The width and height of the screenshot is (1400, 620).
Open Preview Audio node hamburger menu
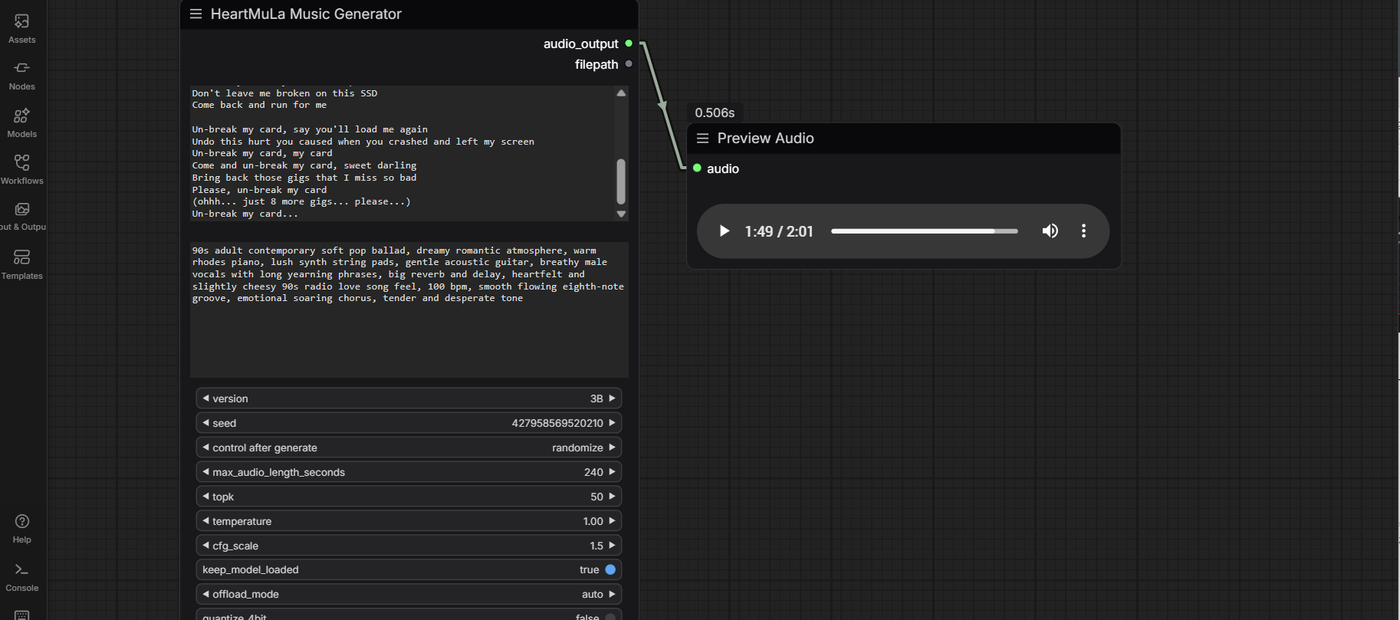click(703, 138)
